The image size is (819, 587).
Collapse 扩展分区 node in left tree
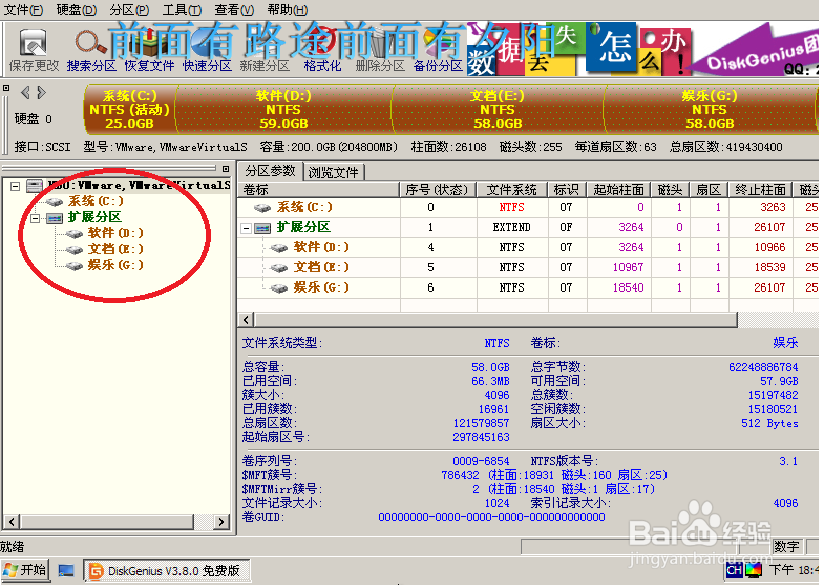click(x=35, y=218)
